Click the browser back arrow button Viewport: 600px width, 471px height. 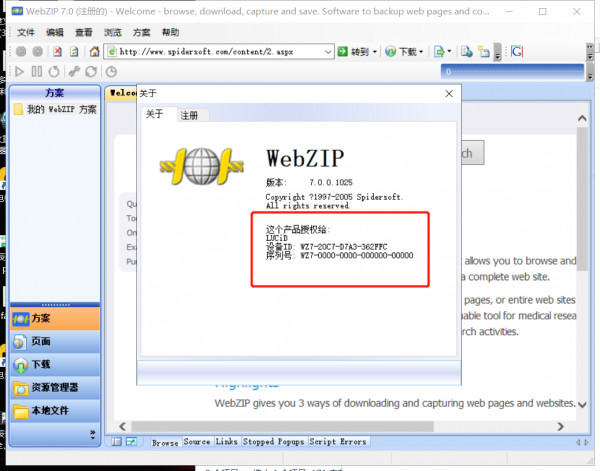click(21, 51)
